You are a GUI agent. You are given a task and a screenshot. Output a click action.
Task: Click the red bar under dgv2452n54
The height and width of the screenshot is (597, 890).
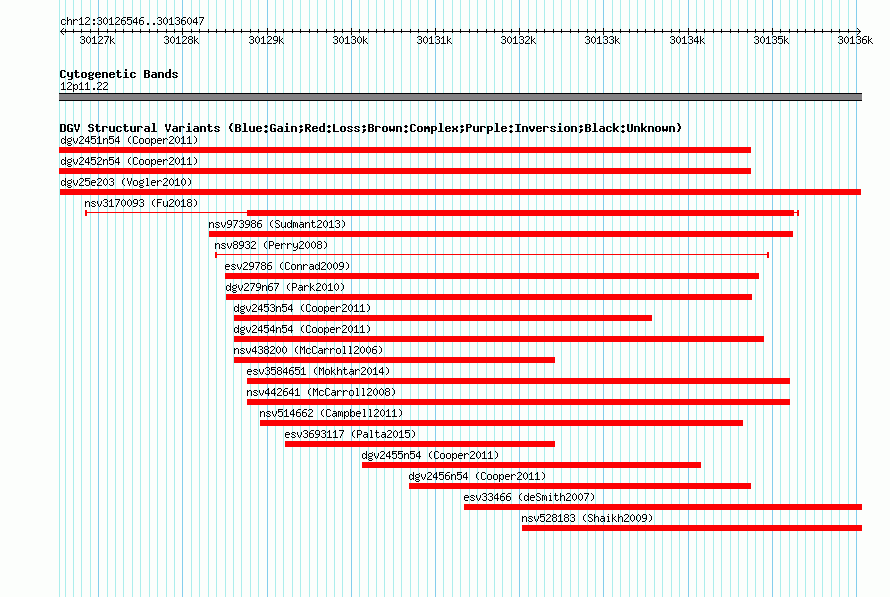[x=405, y=171]
